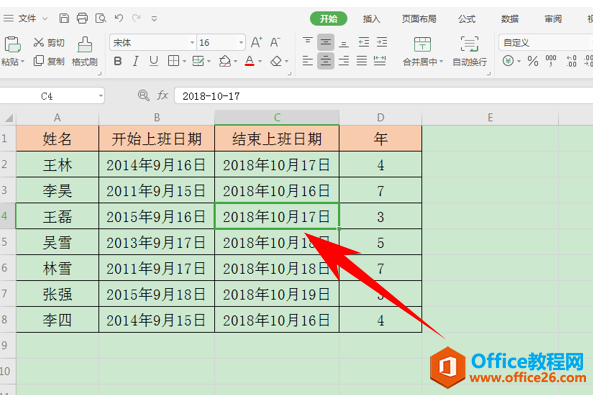Toggle bold formatting
Screen dimensions: 593x395
click(118, 61)
